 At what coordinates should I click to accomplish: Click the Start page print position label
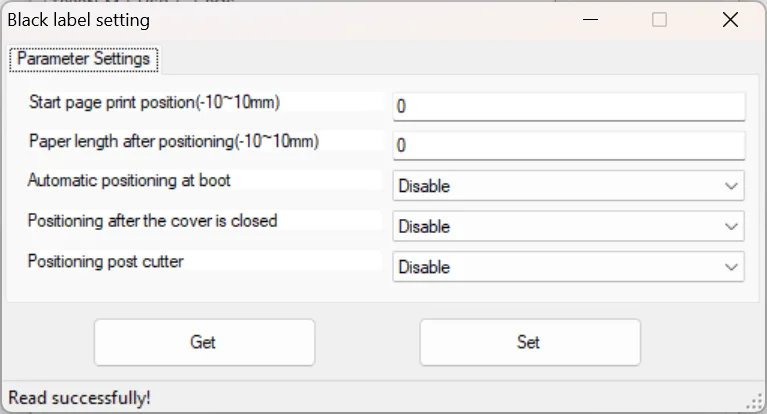pyautogui.click(x=154, y=102)
